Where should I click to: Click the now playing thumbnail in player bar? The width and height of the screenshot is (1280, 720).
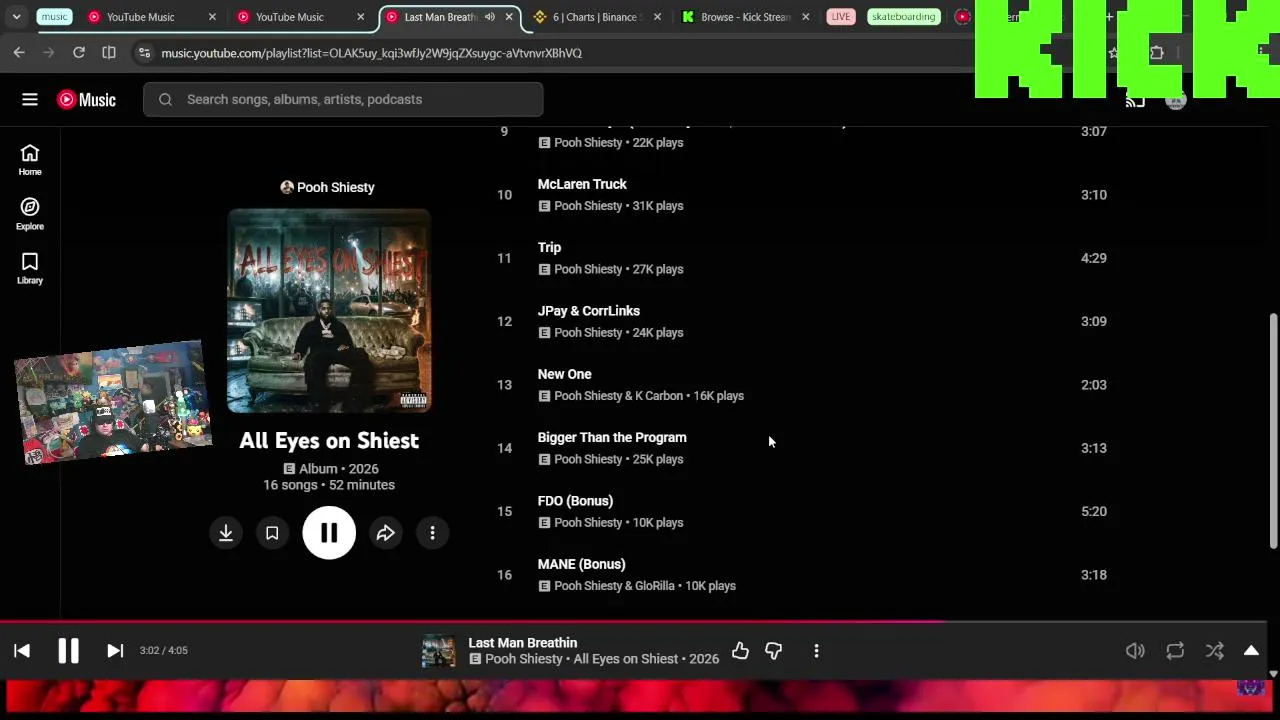438,651
